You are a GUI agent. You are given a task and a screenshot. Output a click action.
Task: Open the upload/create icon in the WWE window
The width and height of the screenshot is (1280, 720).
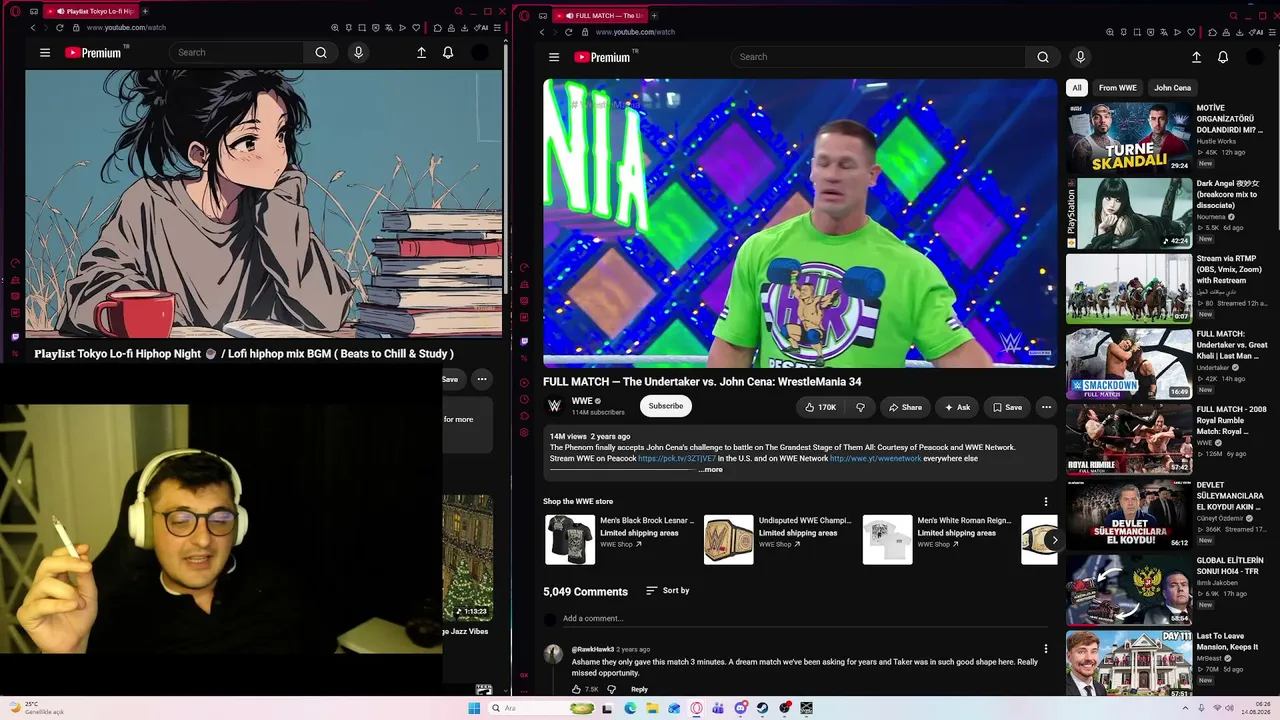(1196, 57)
